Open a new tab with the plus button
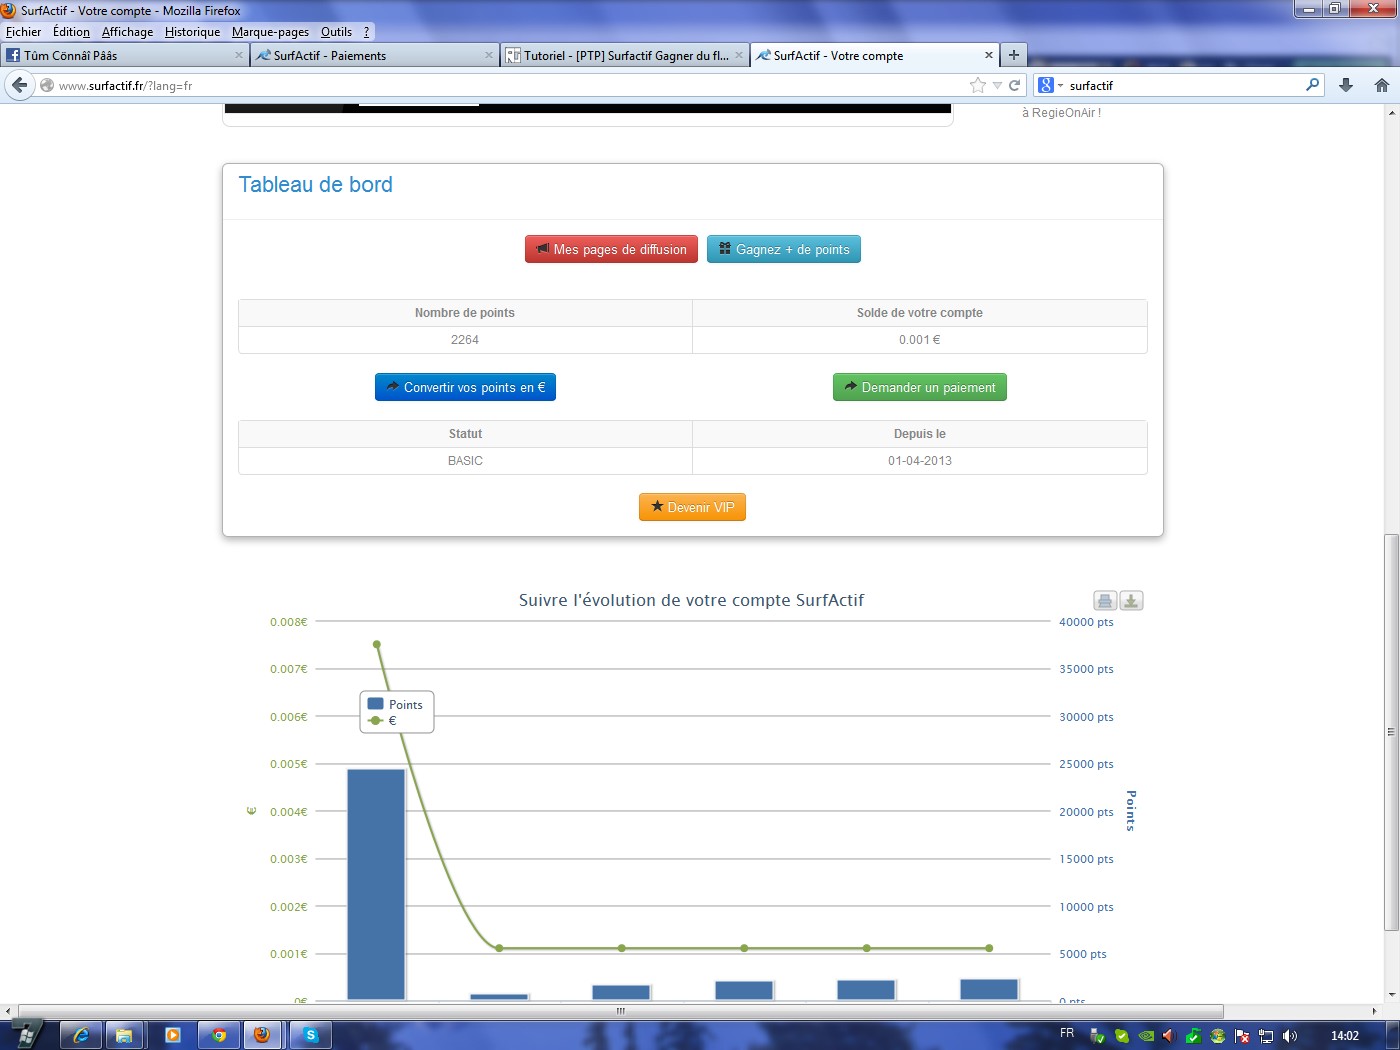Viewport: 1400px width, 1050px height. tap(1014, 55)
